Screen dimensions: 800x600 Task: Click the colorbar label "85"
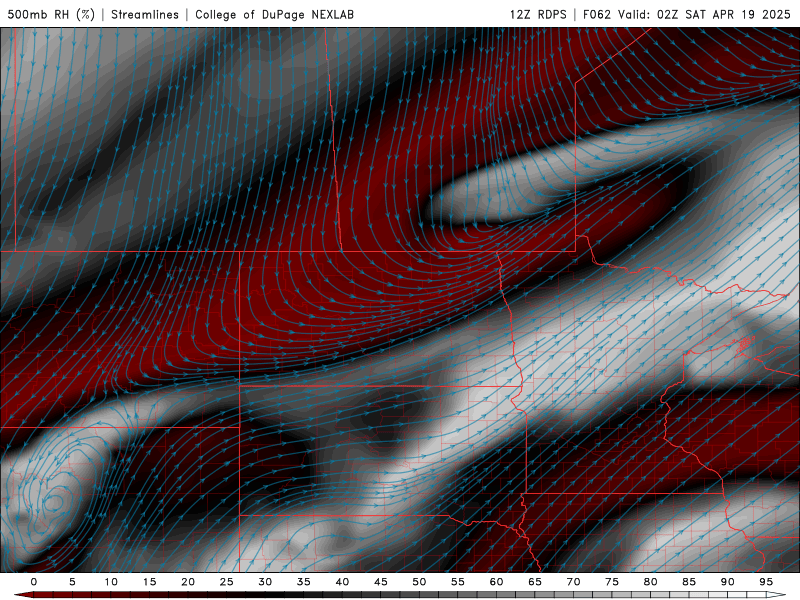689,582
